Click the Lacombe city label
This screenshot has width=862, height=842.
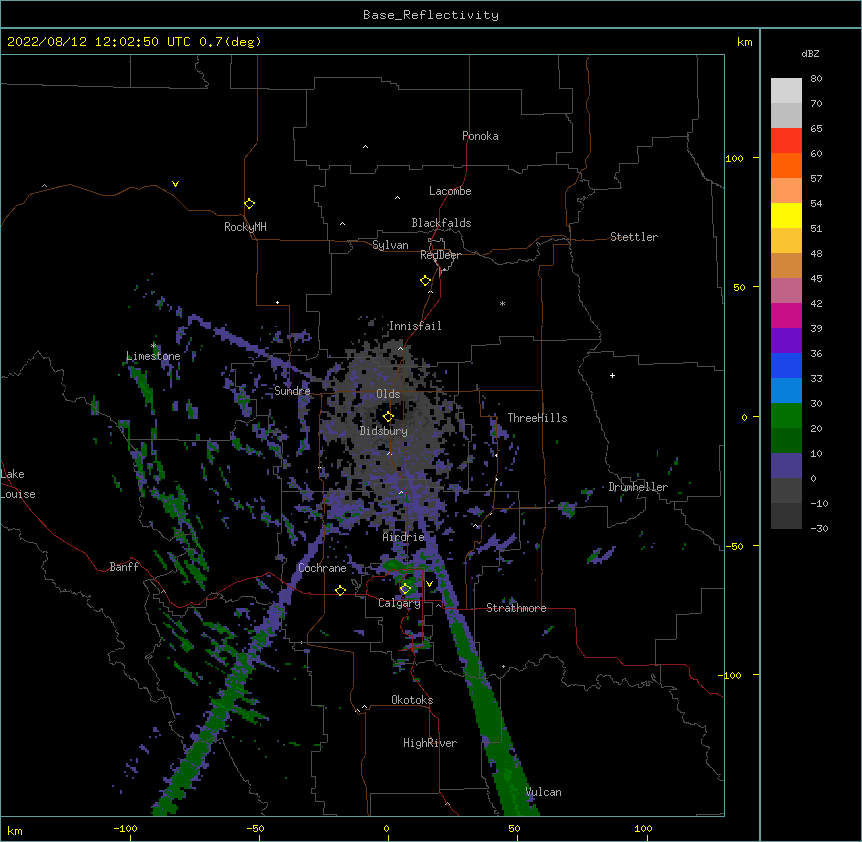(x=450, y=191)
